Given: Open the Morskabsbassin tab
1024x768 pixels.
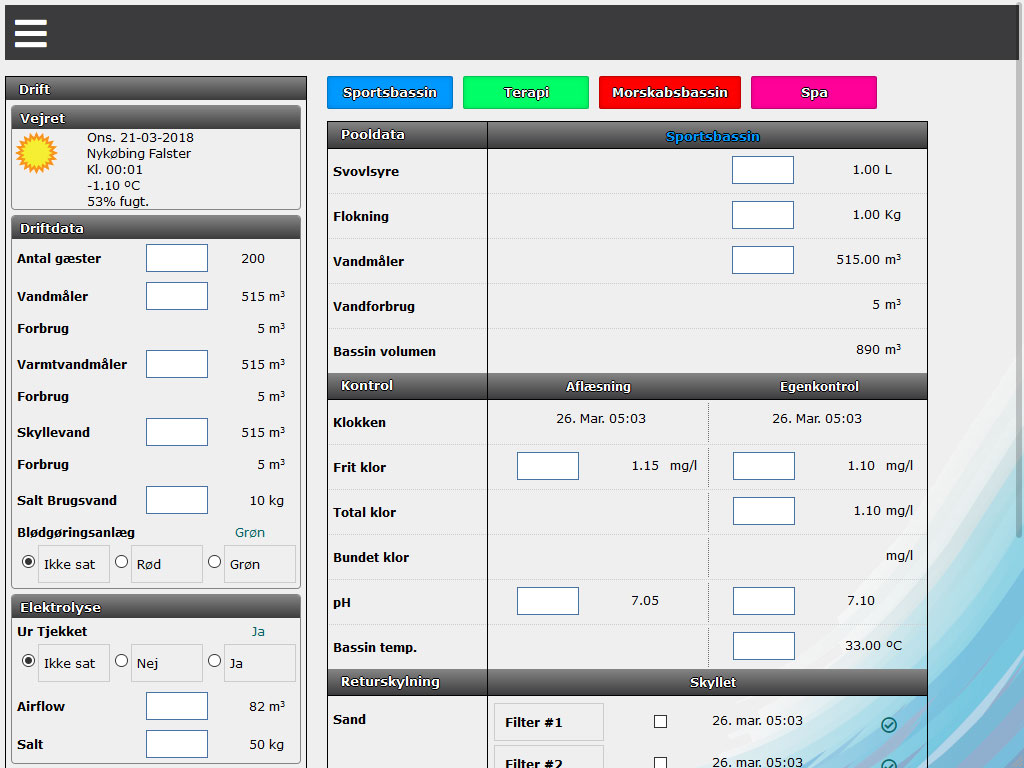Looking at the screenshot, I should tap(670, 93).
